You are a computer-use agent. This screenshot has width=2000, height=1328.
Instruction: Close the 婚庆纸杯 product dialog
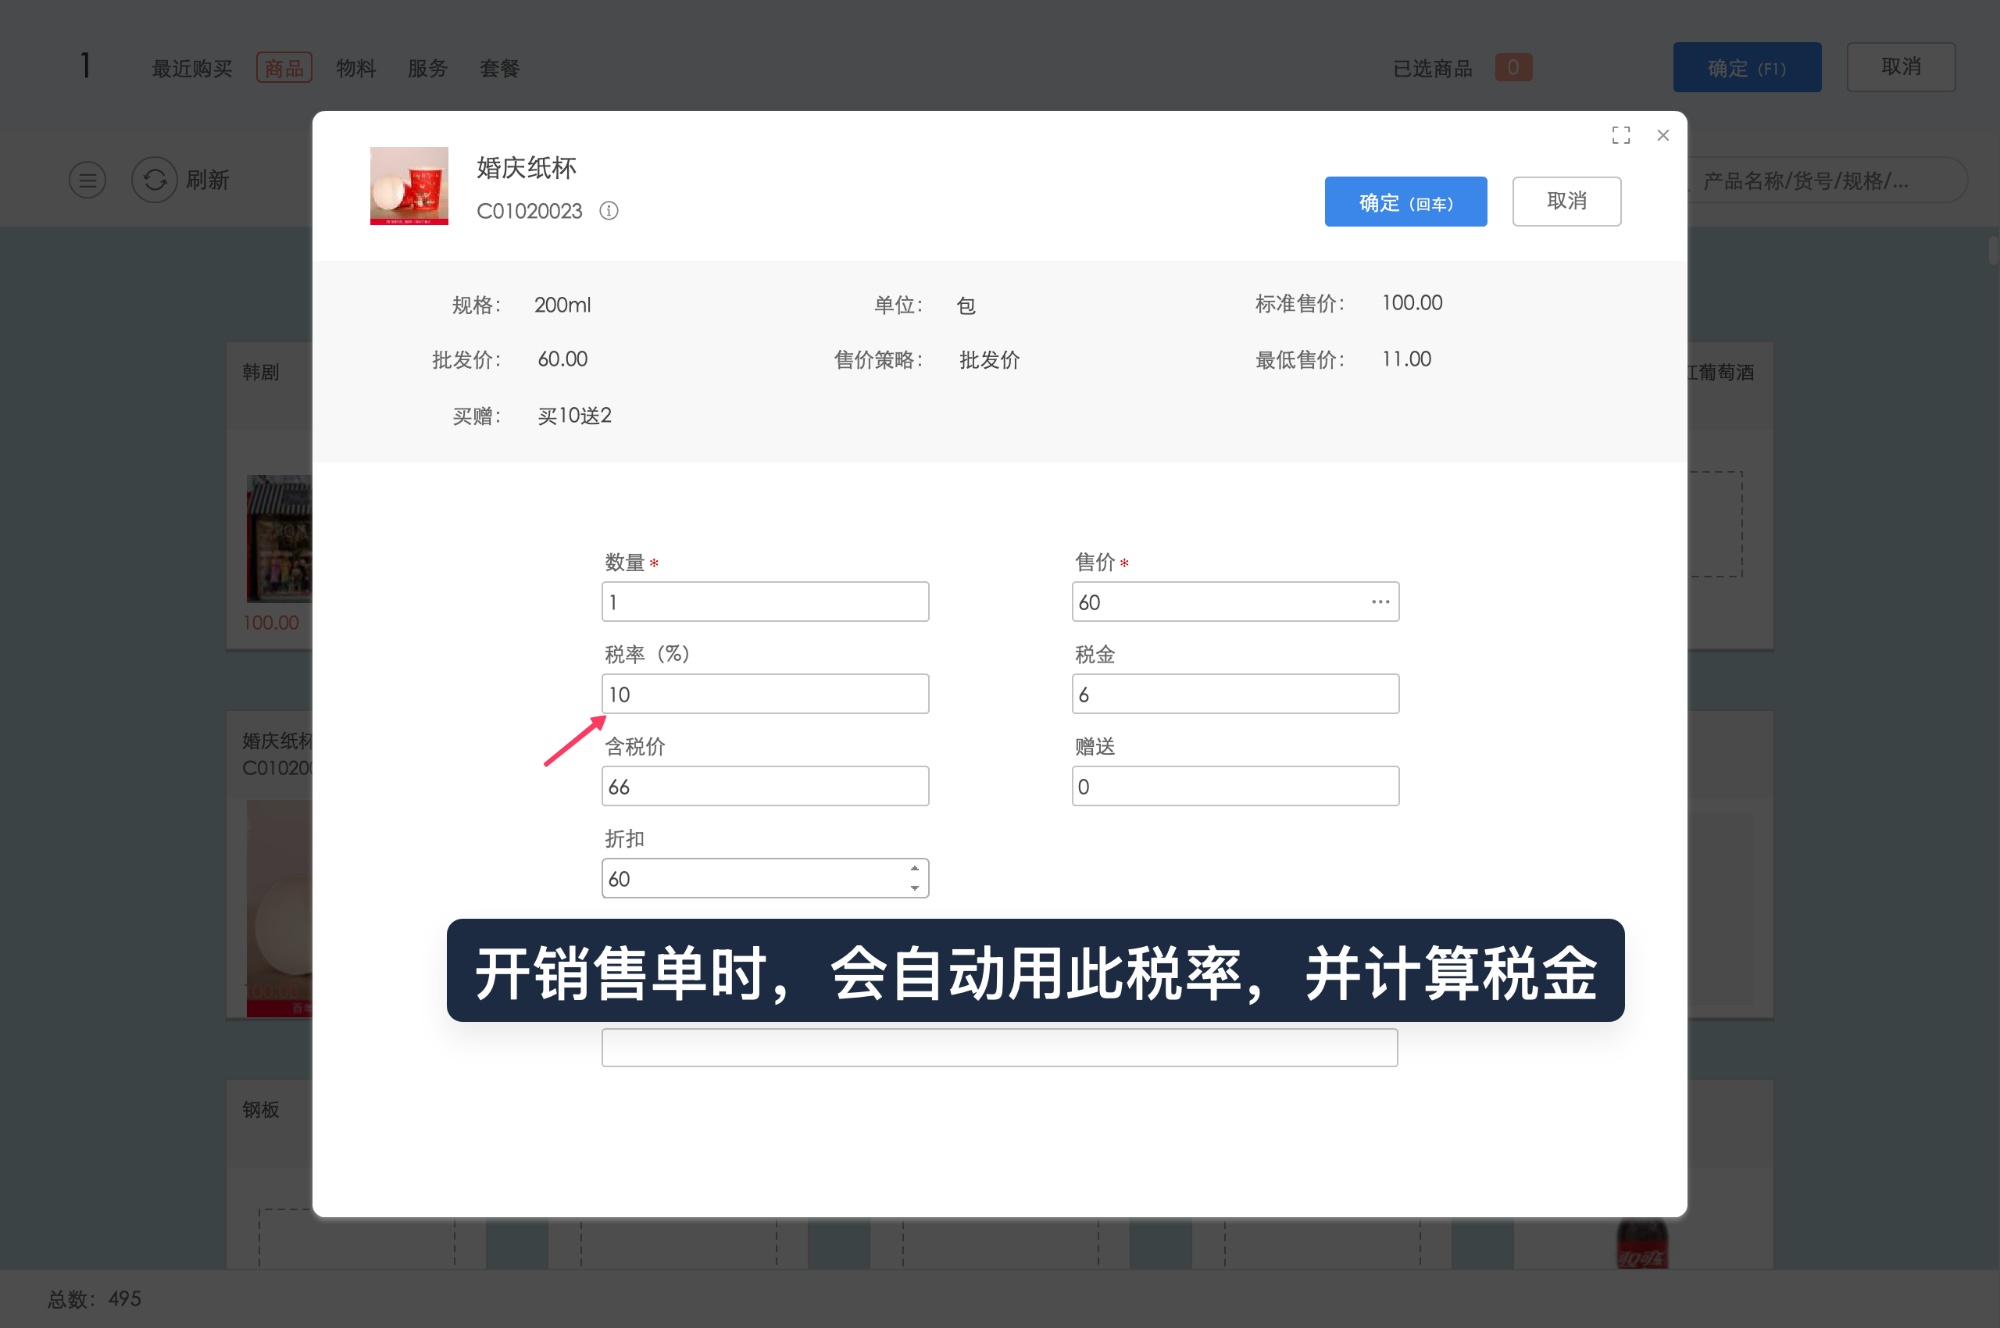pos(1663,135)
